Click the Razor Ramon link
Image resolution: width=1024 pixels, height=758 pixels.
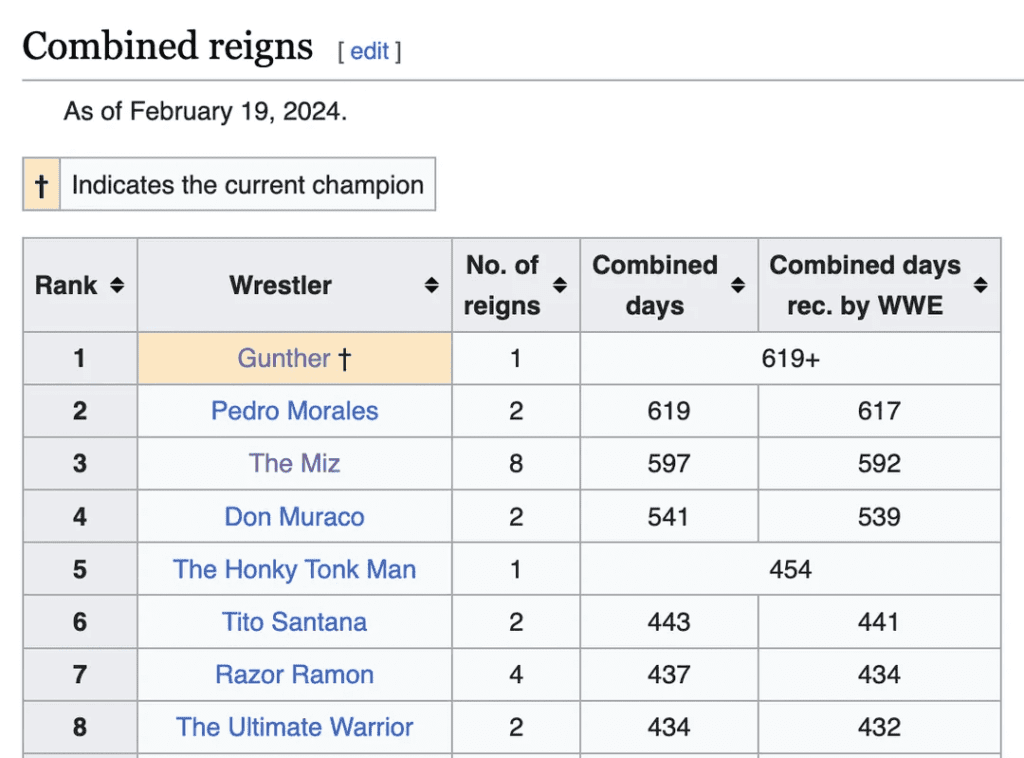pos(294,675)
